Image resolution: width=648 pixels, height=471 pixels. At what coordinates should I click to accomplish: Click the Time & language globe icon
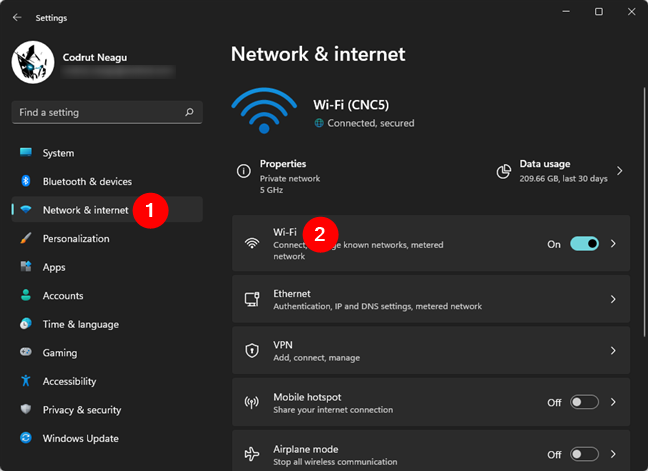coord(26,324)
